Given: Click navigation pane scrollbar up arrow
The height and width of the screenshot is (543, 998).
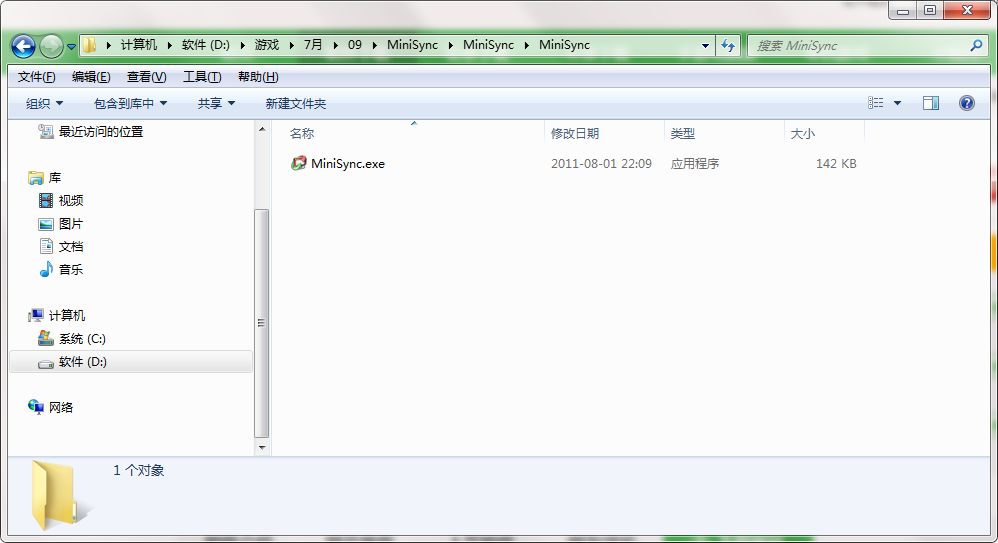Looking at the screenshot, I should (x=262, y=129).
